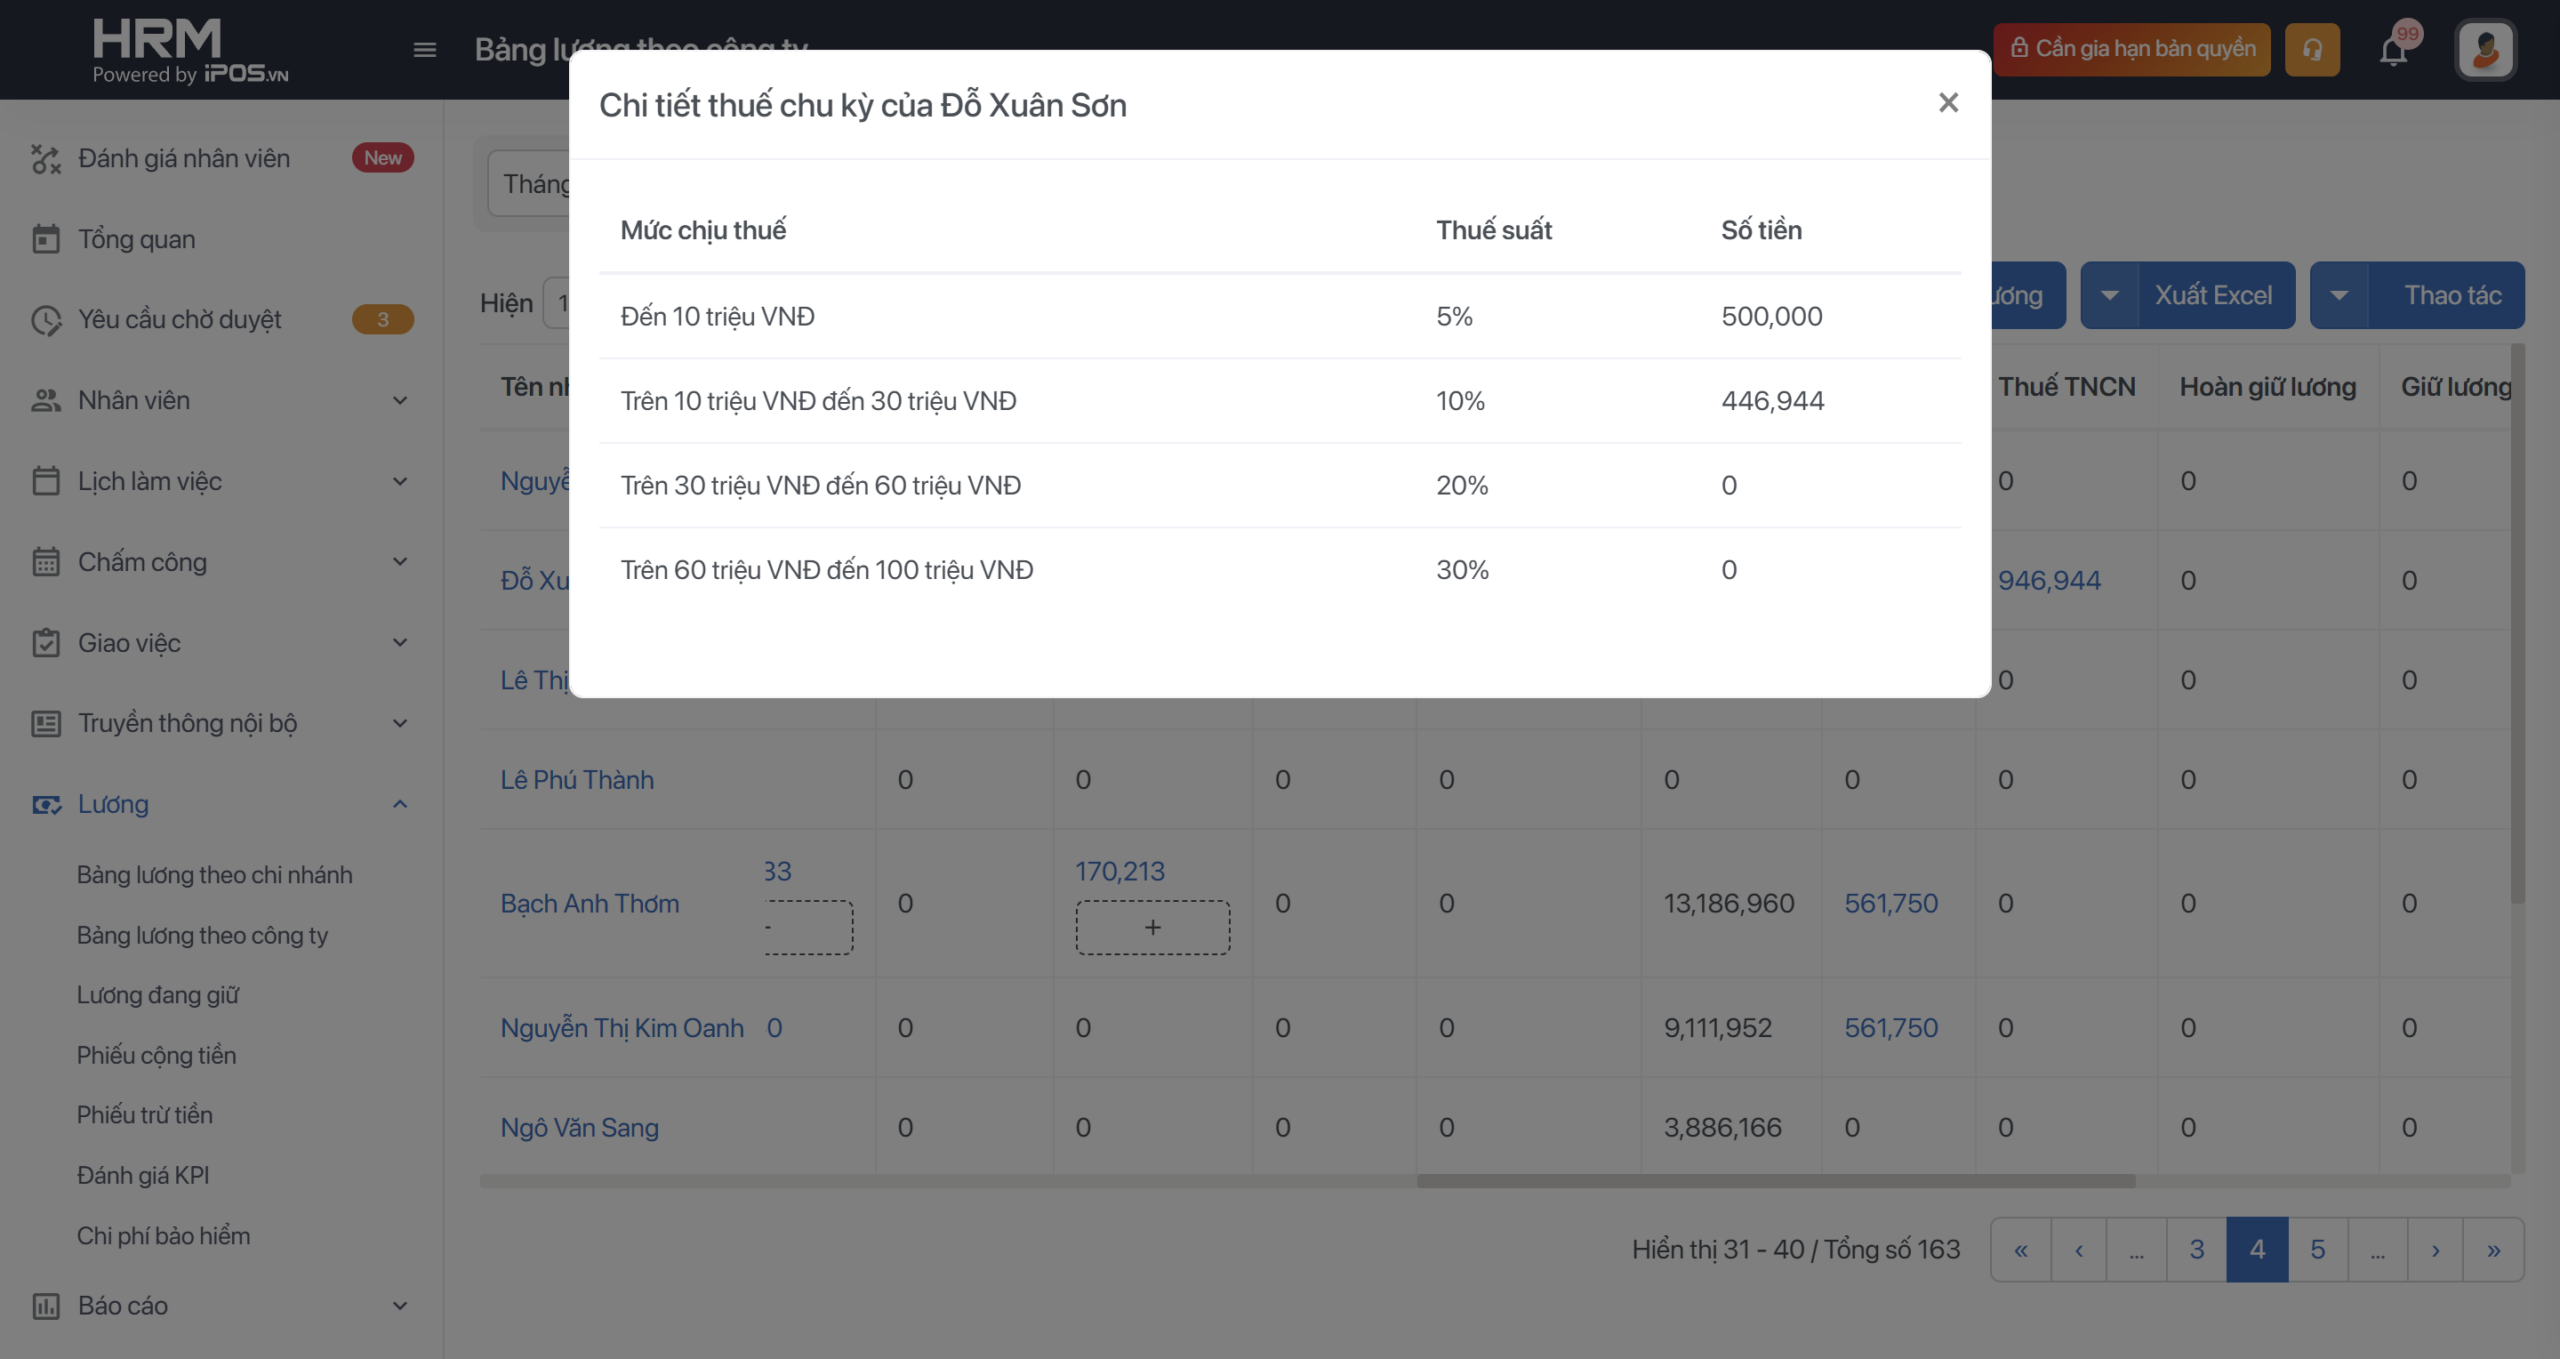Click the horizontal table scrollbar
This screenshot has width=2560, height=1359.
point(1775,1181)
